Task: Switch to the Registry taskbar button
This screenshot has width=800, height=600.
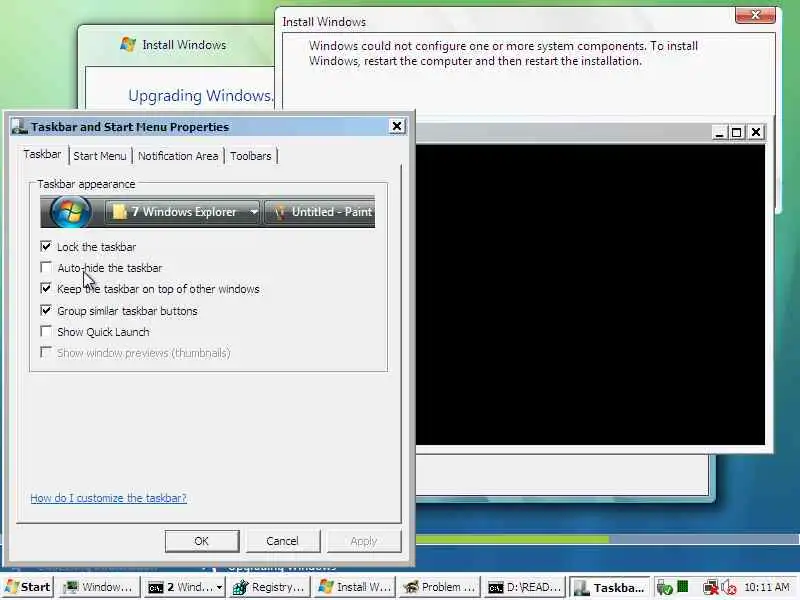Action: [x=269, y=587]
